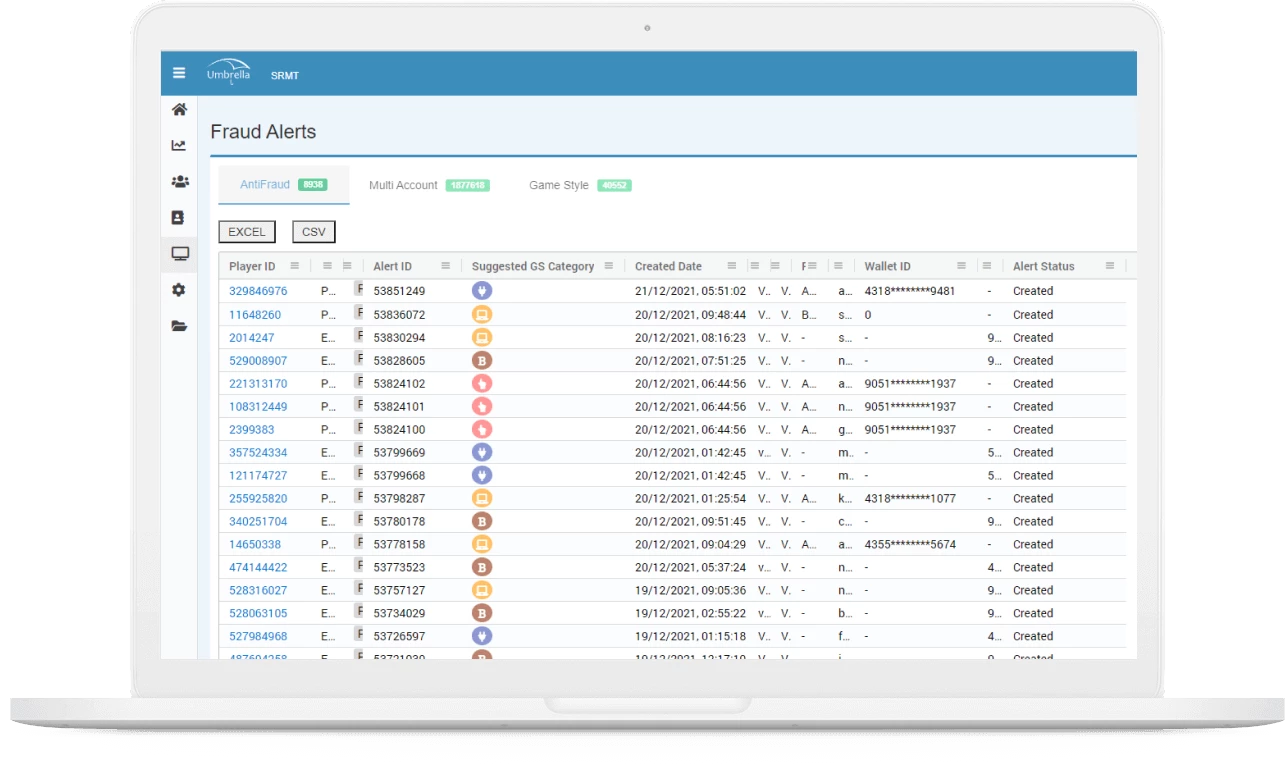Open the Alert Status column menu
The width and height of the screenshot is (1285, 768).
[1110, 266]
